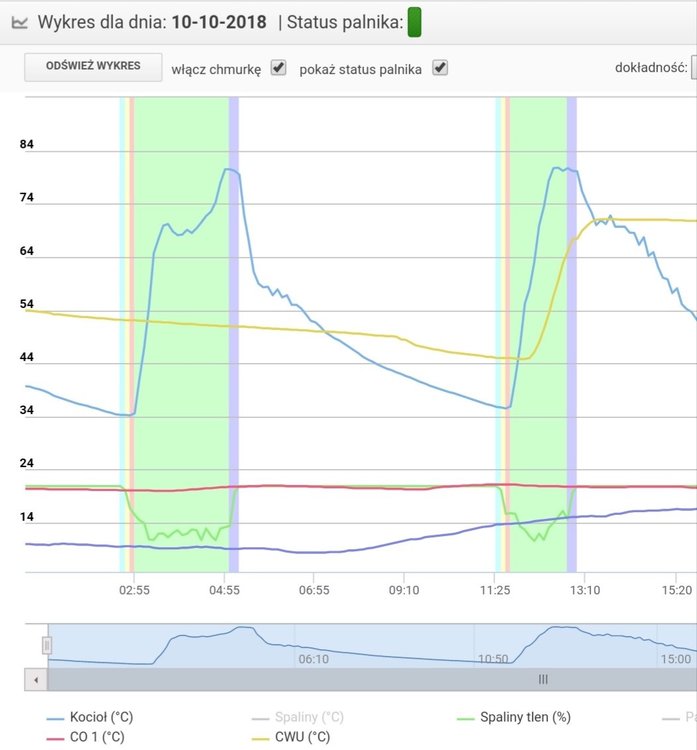Image resolution: width=697 pixels, height=750 pixels.
Task: Click the 10-10-2018 date in the header
Action: [x=219, y=21]
